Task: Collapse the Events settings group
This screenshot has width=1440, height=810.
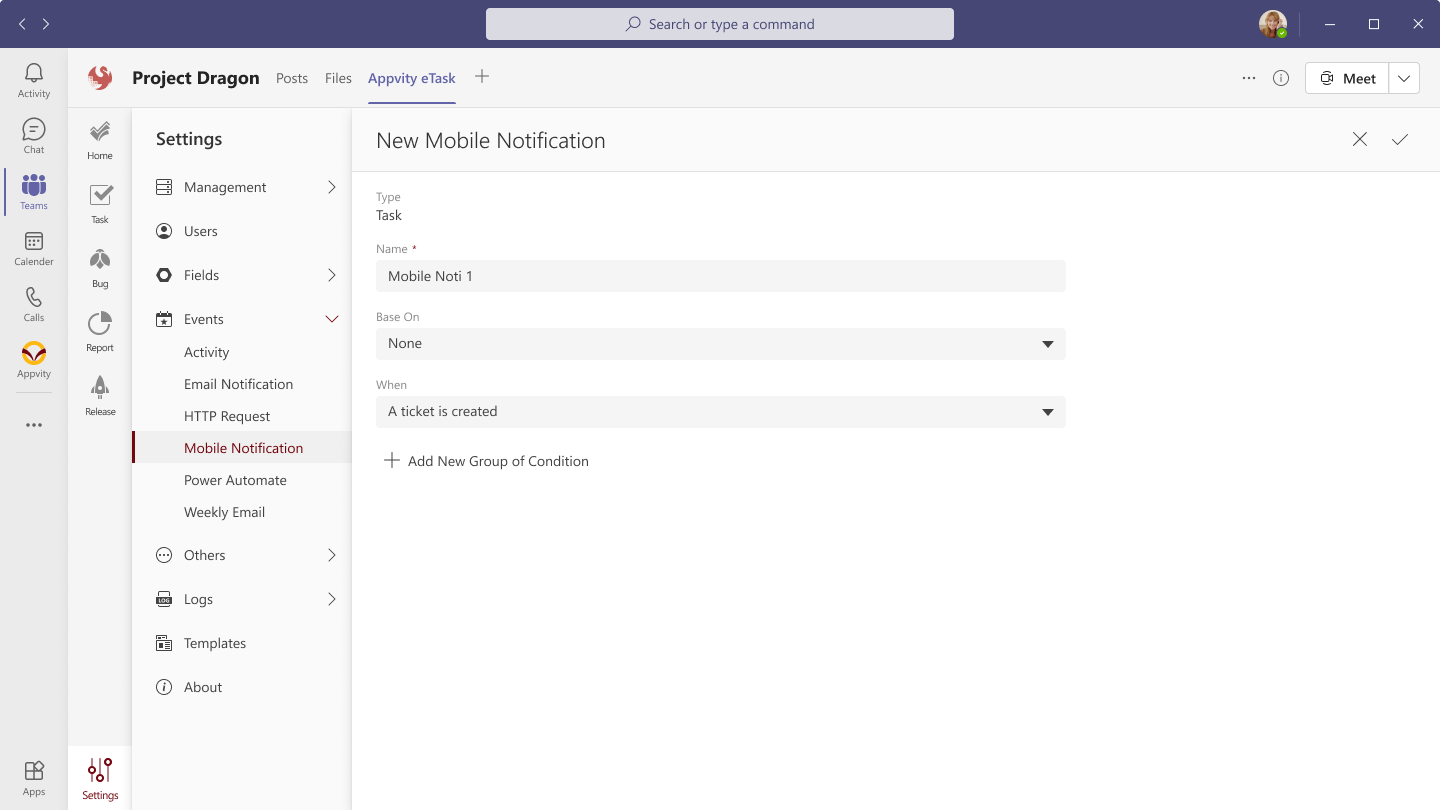Action: click(332, 319)
